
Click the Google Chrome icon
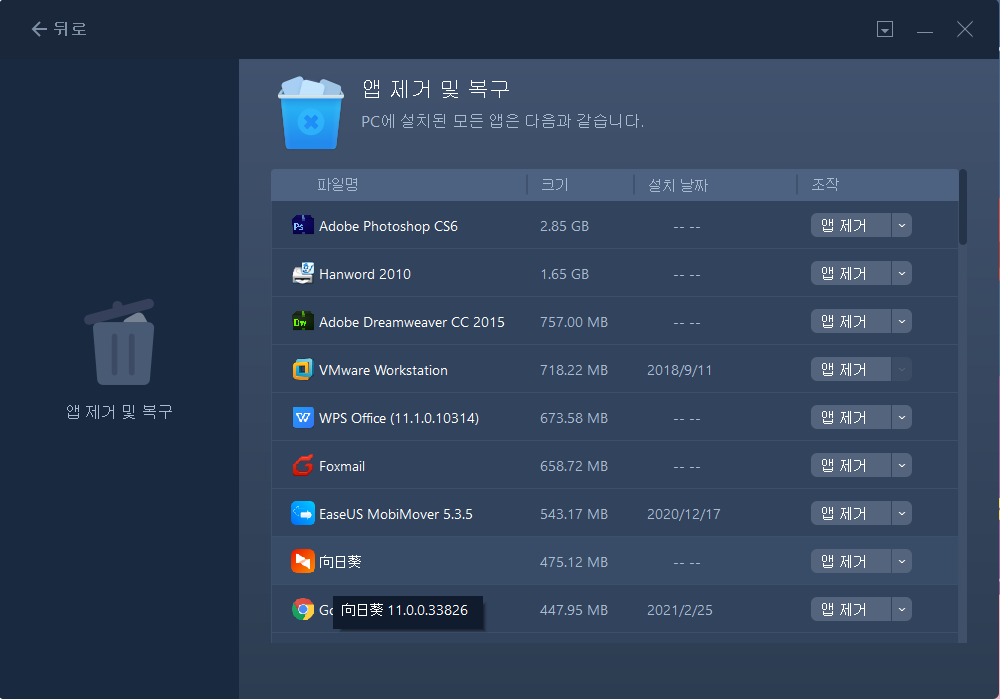point(302,610)
